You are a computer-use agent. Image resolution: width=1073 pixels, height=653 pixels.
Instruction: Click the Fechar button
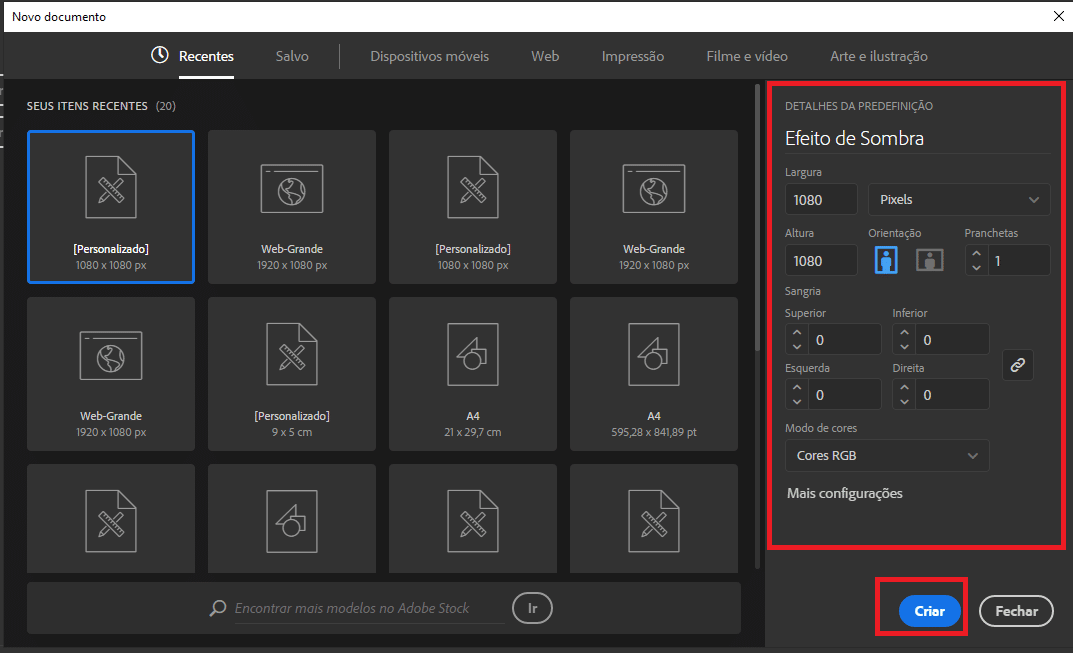point(1015,610)
